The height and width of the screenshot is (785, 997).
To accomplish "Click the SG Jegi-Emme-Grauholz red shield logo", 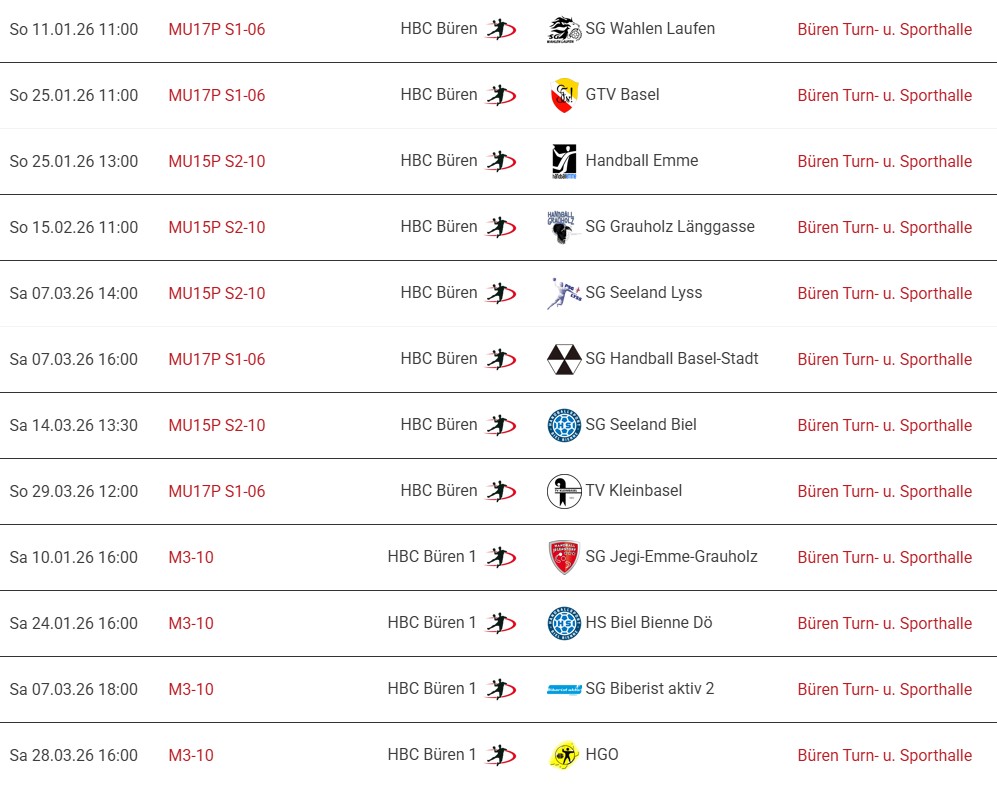I will (x=564, y=558).
